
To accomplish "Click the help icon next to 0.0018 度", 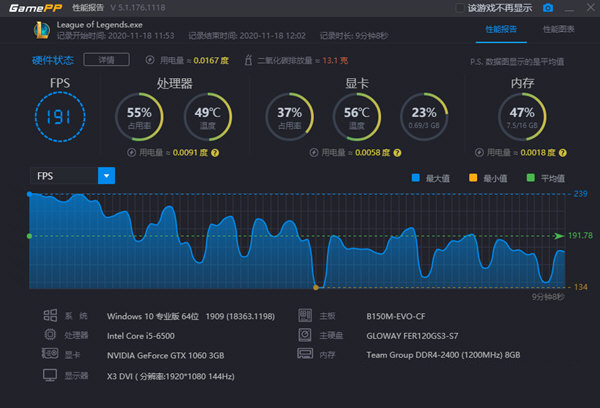I will pyautogui.click(x=562, y=153).
